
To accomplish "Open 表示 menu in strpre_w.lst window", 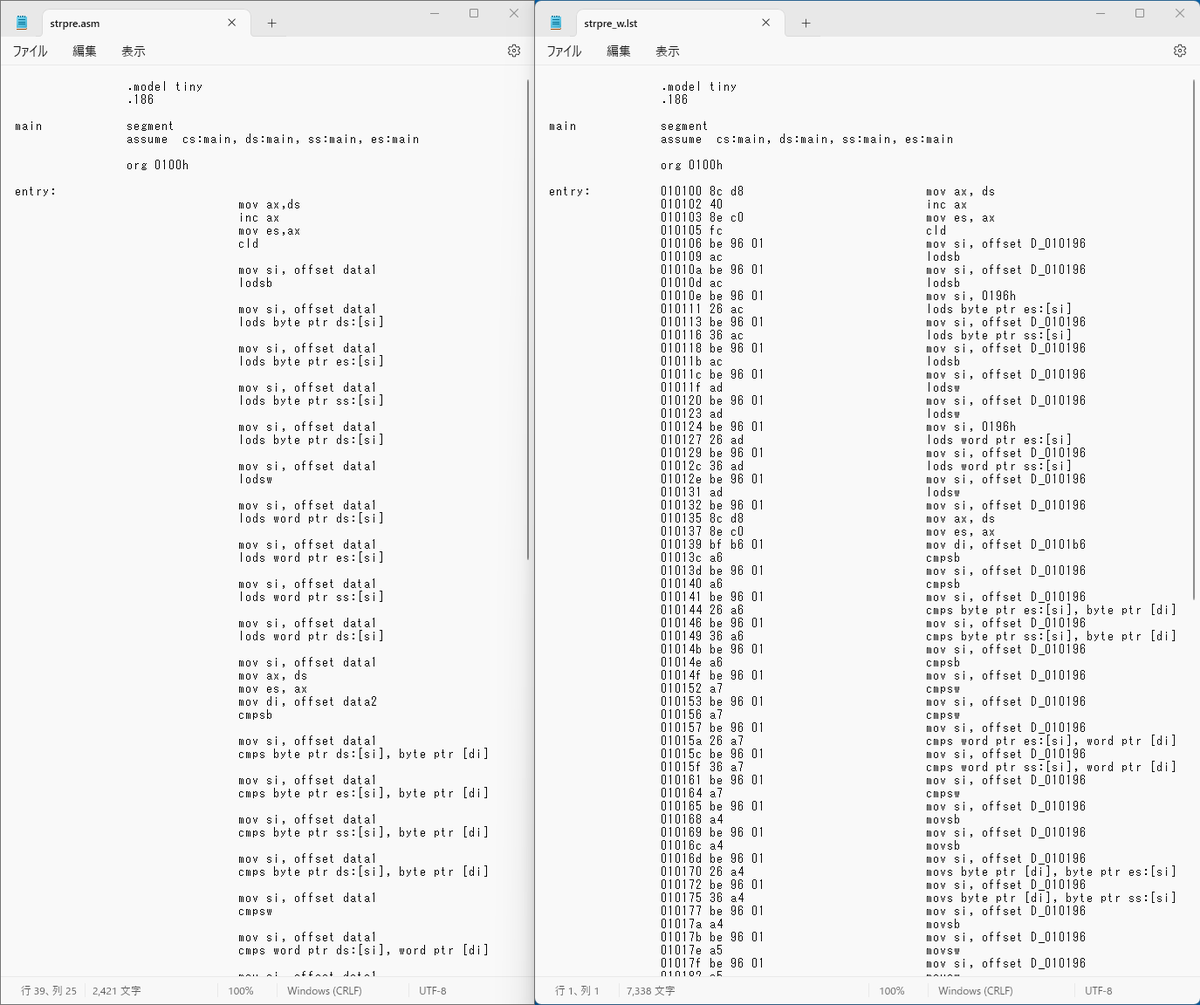I will 667,51.
